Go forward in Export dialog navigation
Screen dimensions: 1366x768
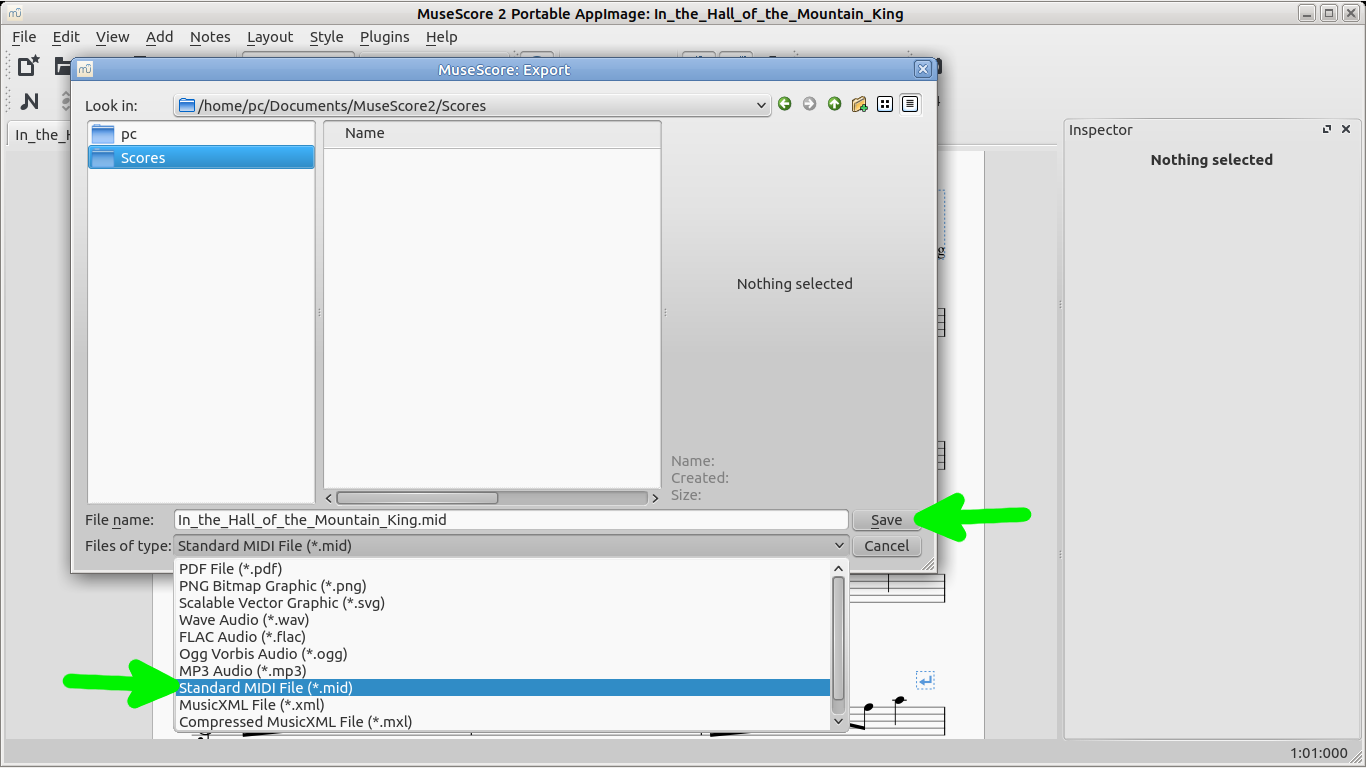(810, 104)
